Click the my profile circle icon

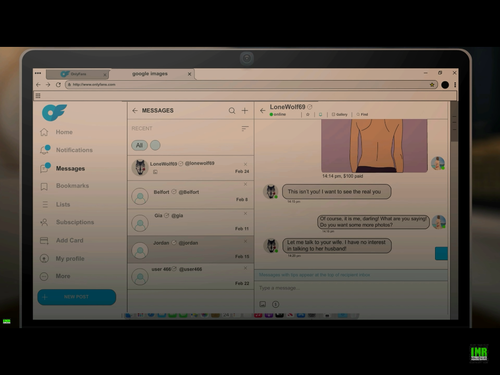(44, 258)
